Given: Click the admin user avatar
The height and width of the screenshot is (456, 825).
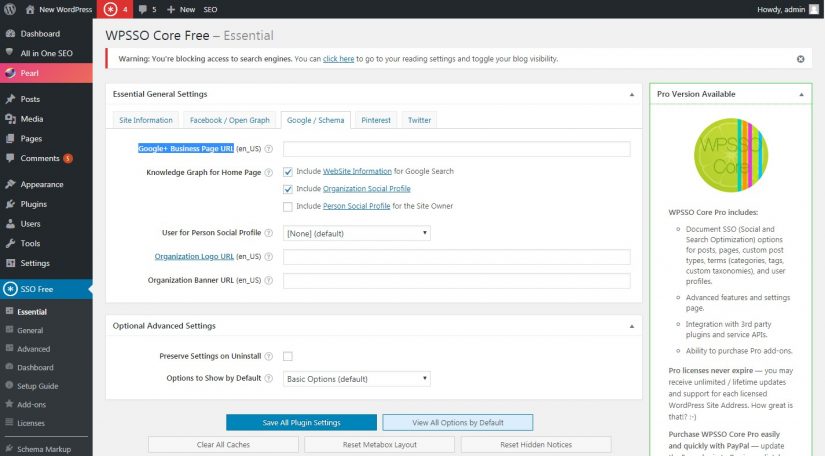Looking at the screenshot, I should click(814, 9).
